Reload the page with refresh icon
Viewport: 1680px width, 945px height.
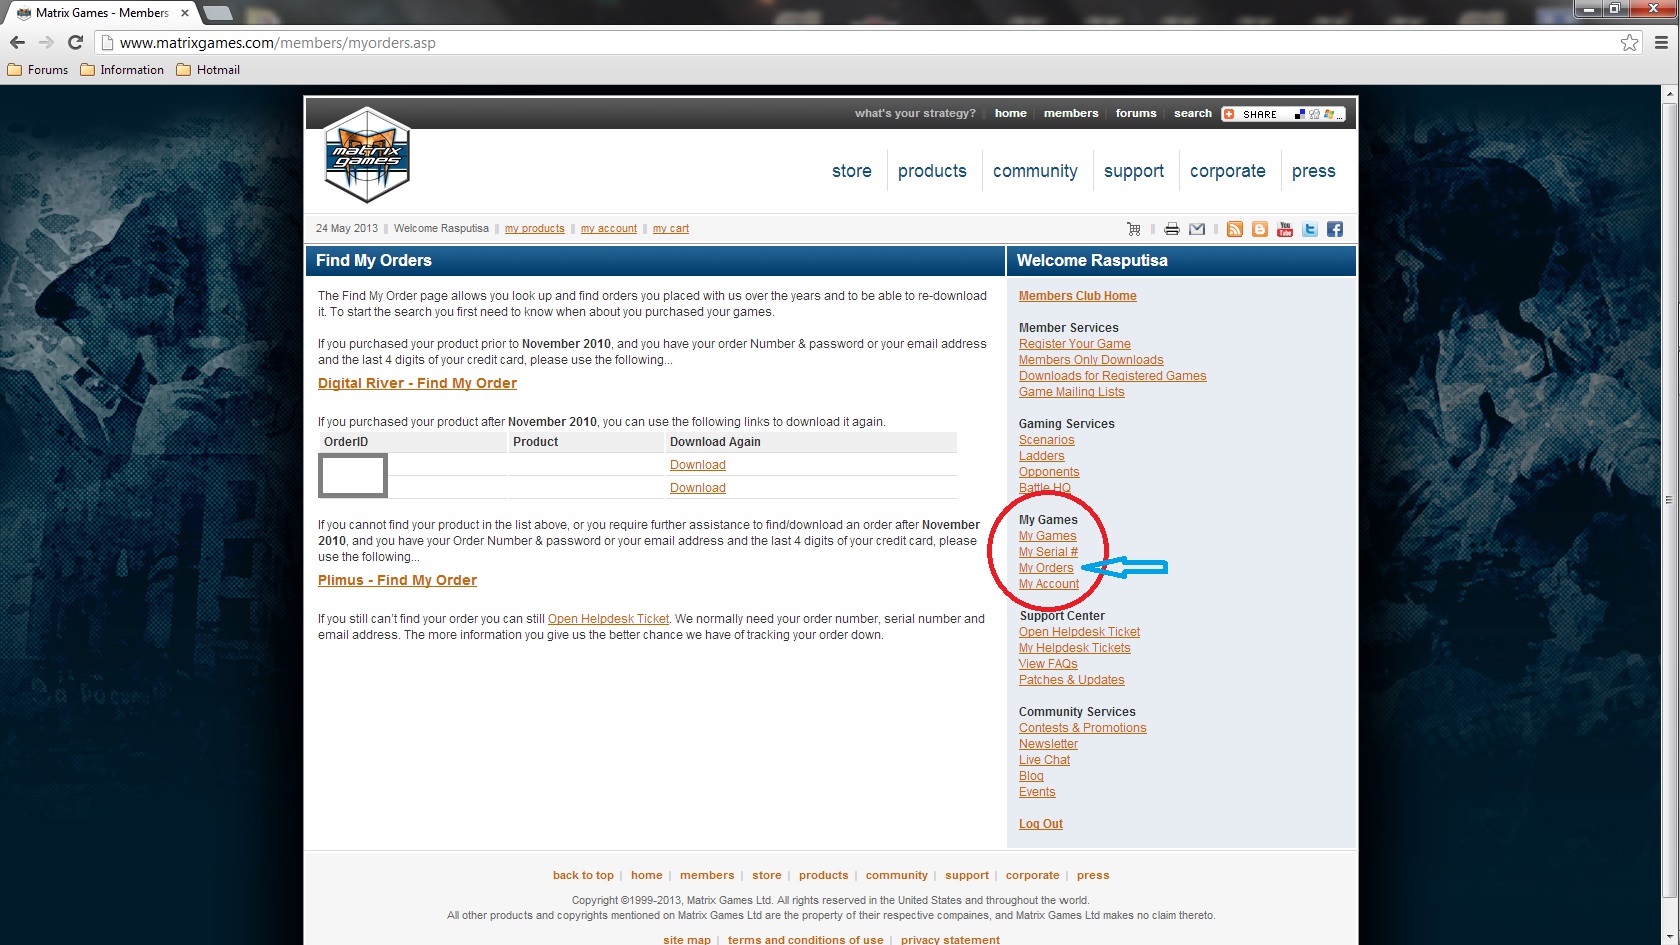[x=75, y=42]
